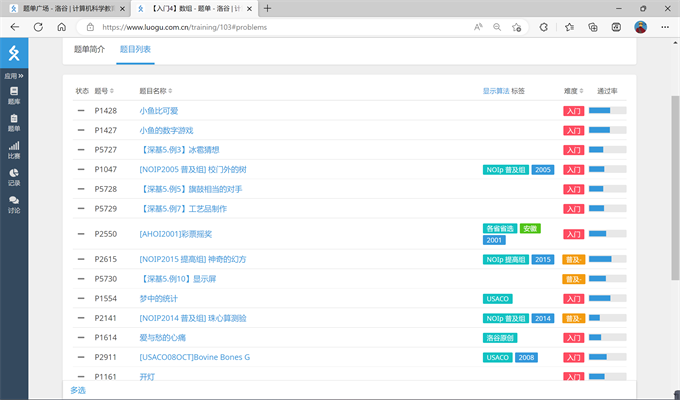Toggle 显示算法 to show algorithm tags
This screenshot has width=680, height=400.
click(496, 91)
